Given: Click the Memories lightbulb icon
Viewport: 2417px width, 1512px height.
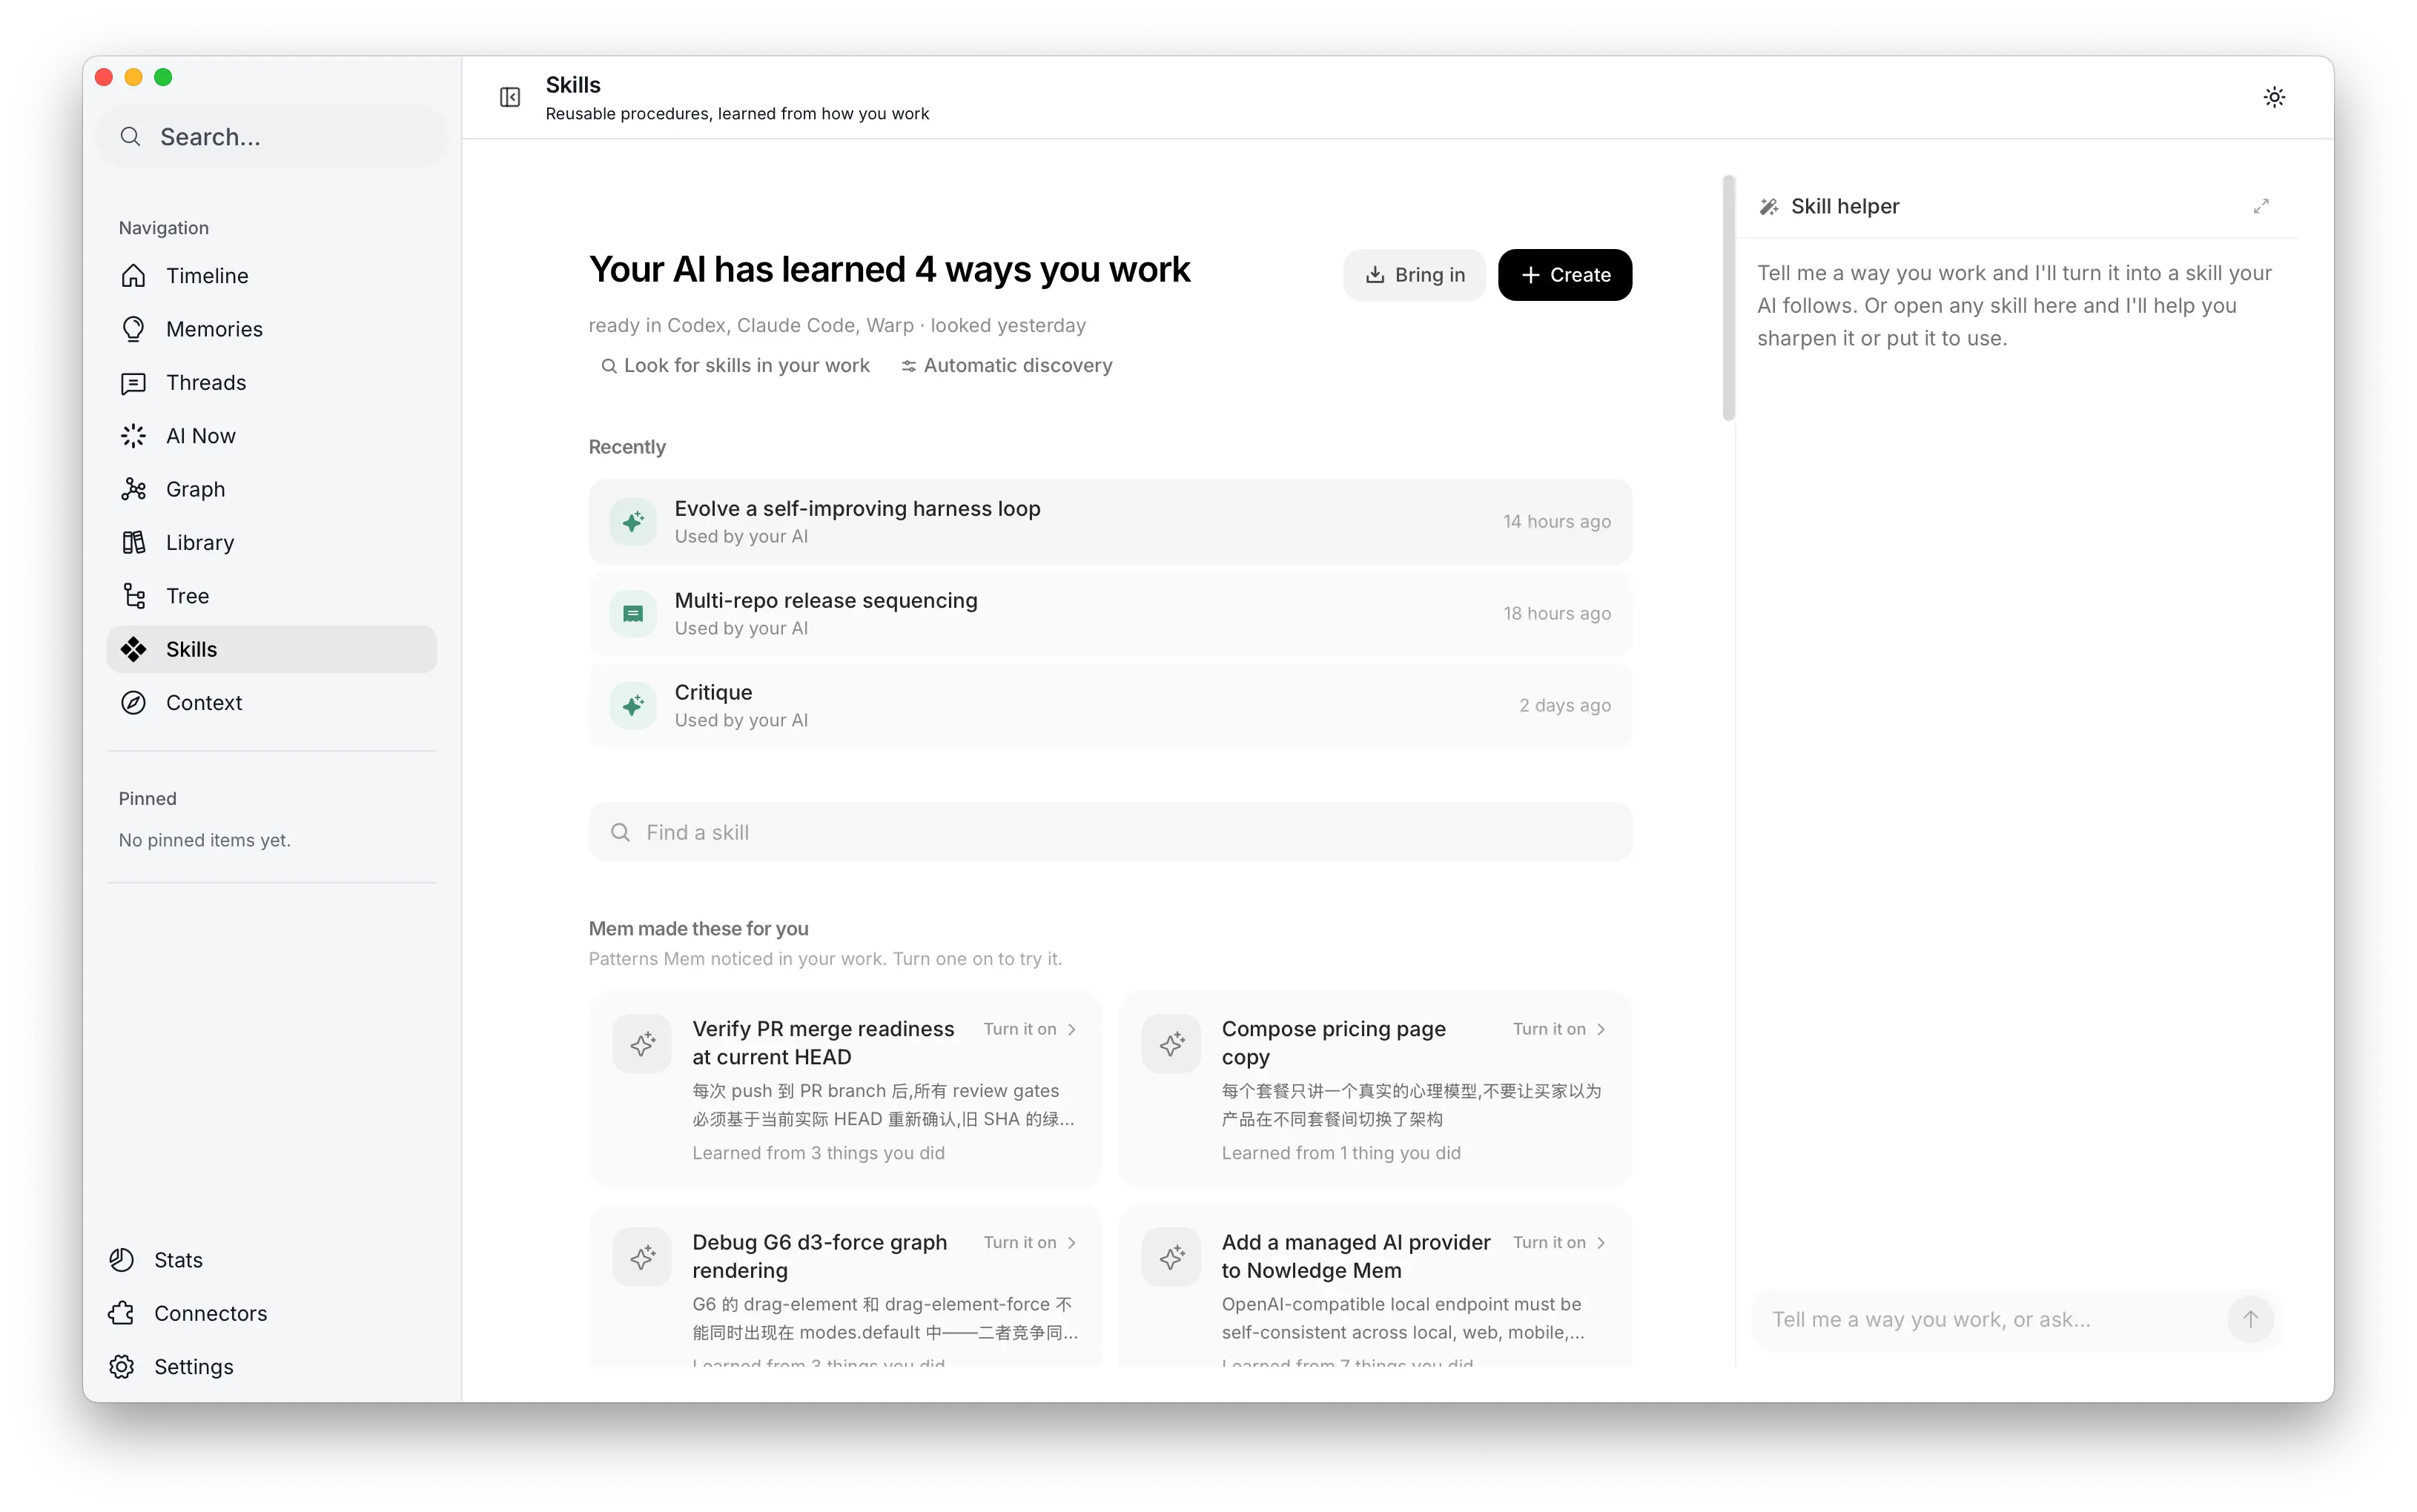Looking at the screenshot, I should click(x=133, y=329).
